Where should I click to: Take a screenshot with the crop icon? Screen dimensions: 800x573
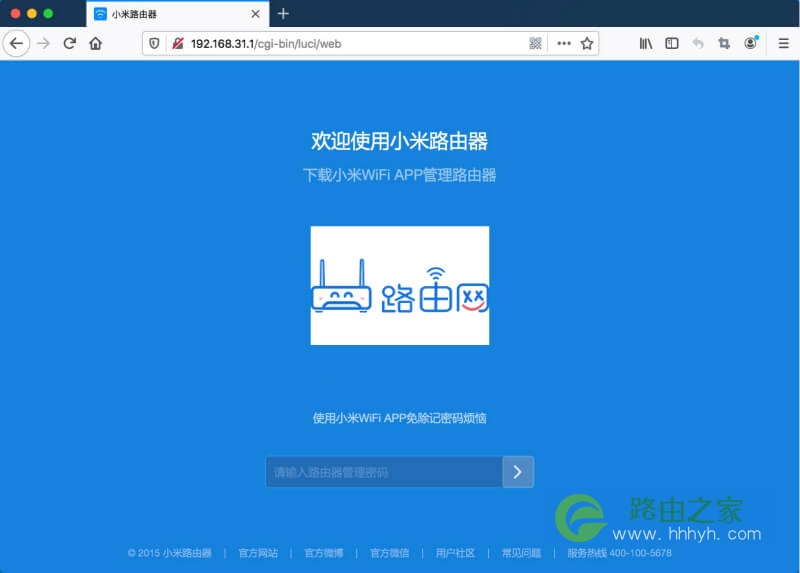[x=724, y=43]
